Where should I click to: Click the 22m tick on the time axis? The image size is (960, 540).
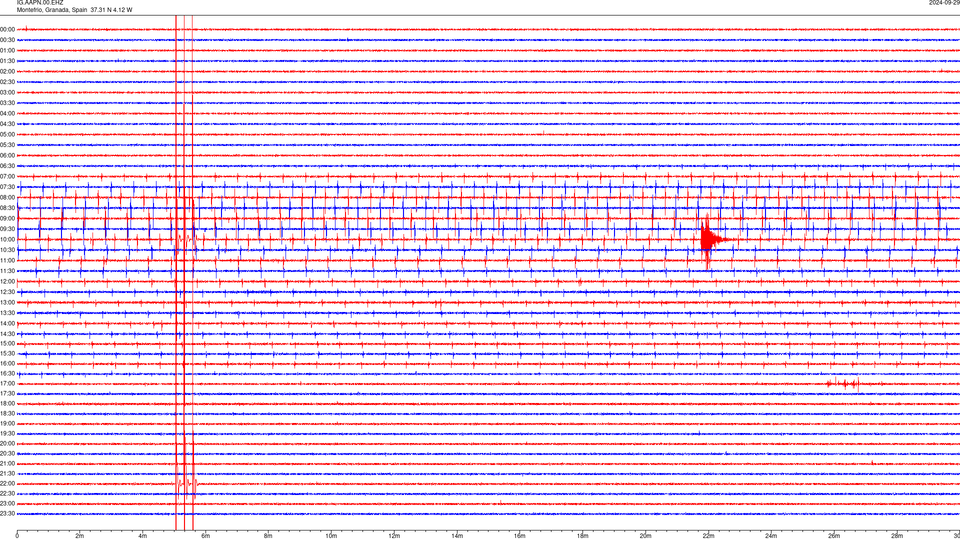pyautogui.click(x=708, y=536)
